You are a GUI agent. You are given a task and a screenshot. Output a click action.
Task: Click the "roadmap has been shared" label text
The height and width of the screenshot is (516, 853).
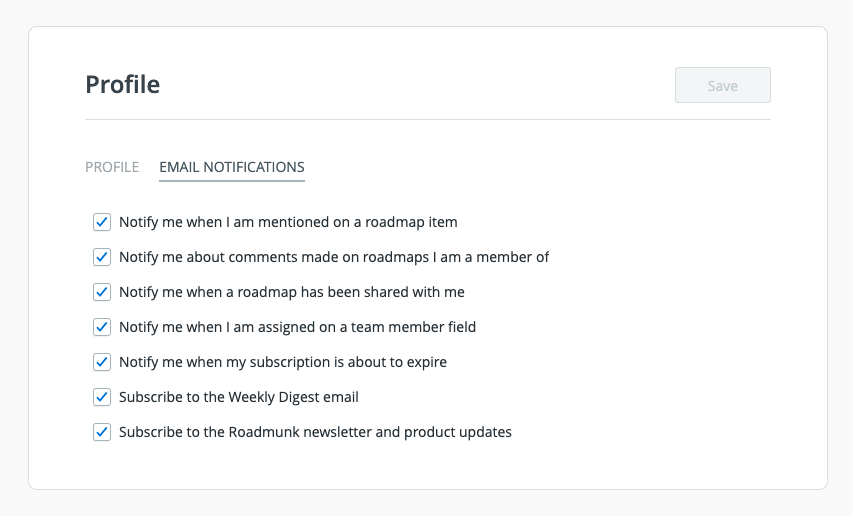(292, 292)
